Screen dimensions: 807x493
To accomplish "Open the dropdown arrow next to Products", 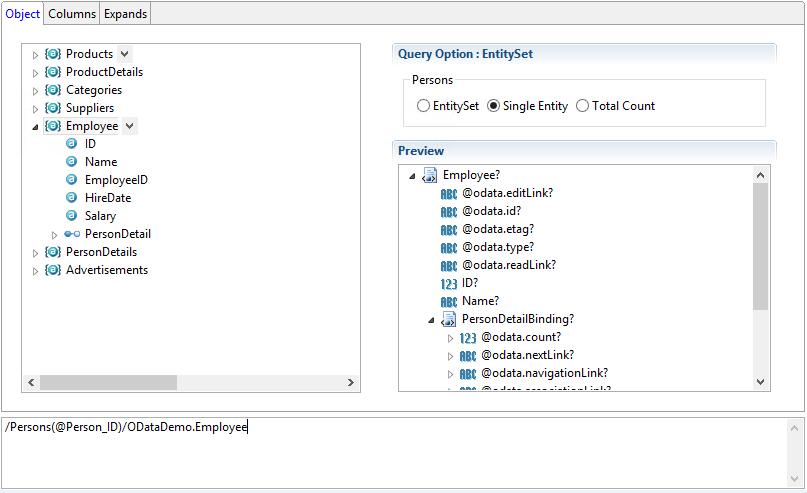I will (124, 54).
